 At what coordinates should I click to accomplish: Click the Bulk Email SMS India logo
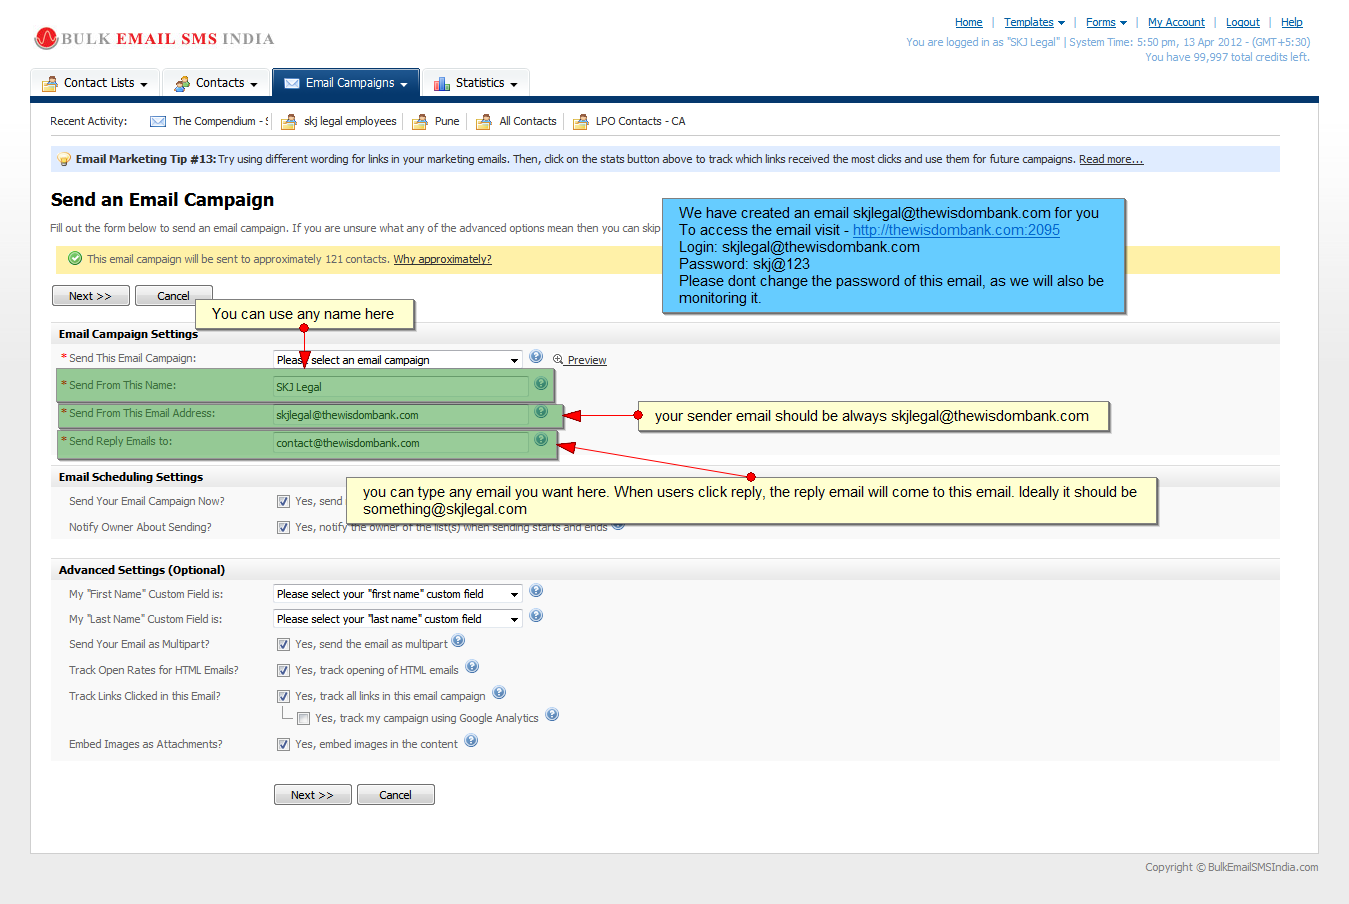point(154,39)
